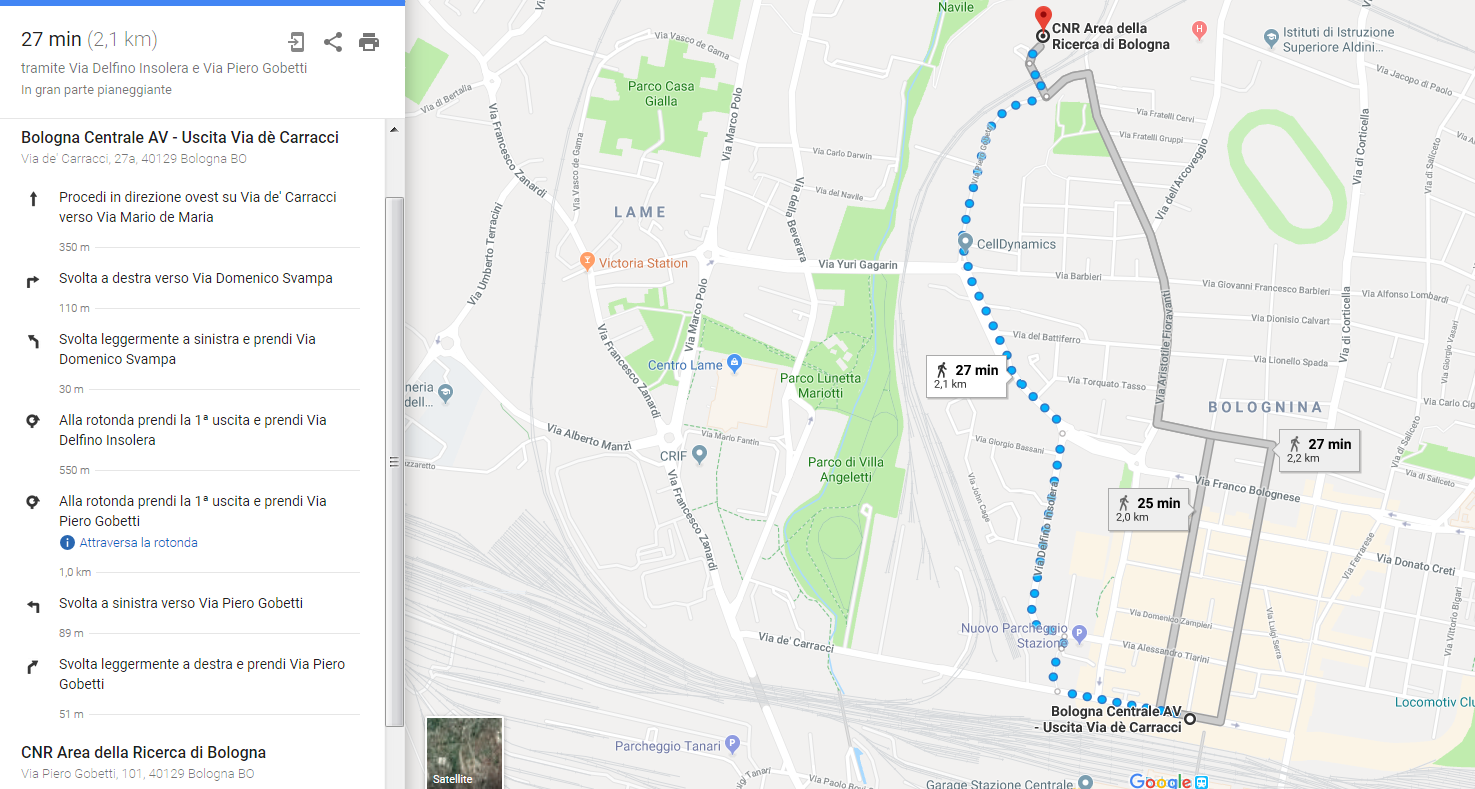Click origin Bologna Centrale AV heading
Image resolution: width=1475 pixels, height=789 pixels.
point(180,138)
